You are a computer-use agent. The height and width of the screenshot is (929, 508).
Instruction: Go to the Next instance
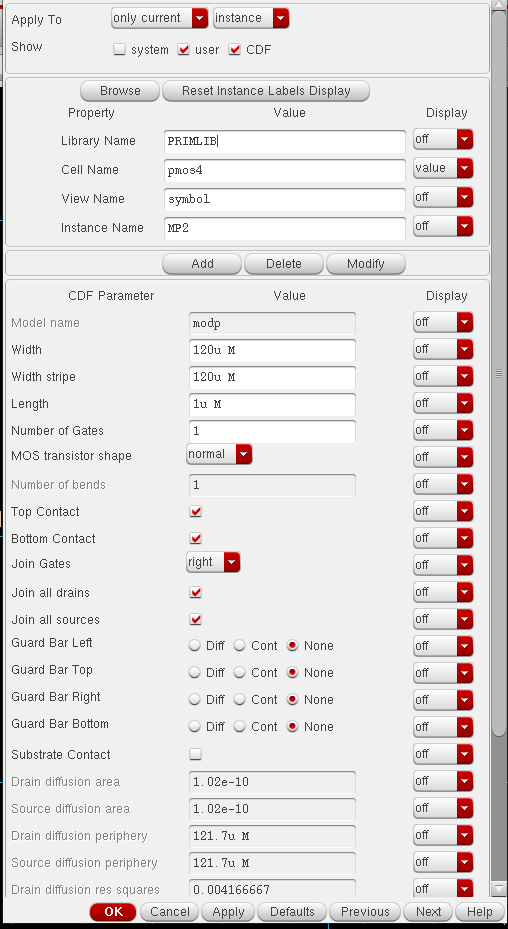click(428, 912)
